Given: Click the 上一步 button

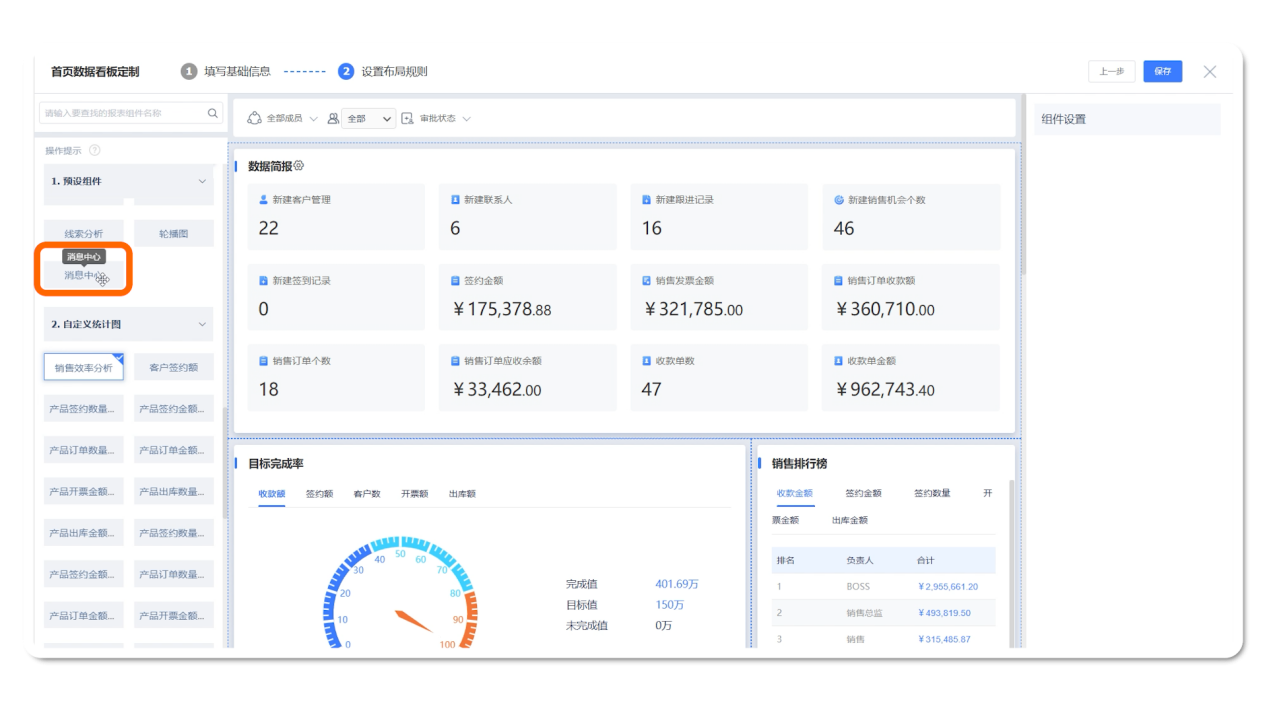Looking at the screenshot, I should pos(1111,71).
